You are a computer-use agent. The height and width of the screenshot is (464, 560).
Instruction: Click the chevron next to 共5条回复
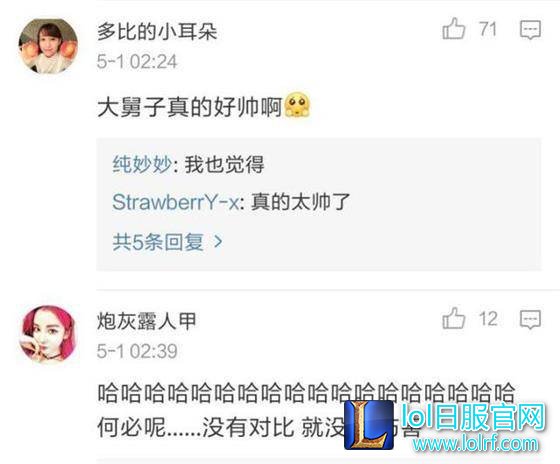pyautogui.click(x=218, y=242)
